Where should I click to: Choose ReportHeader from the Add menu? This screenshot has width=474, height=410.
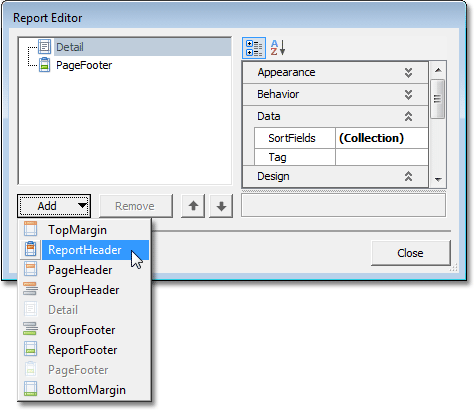[85, 250]
